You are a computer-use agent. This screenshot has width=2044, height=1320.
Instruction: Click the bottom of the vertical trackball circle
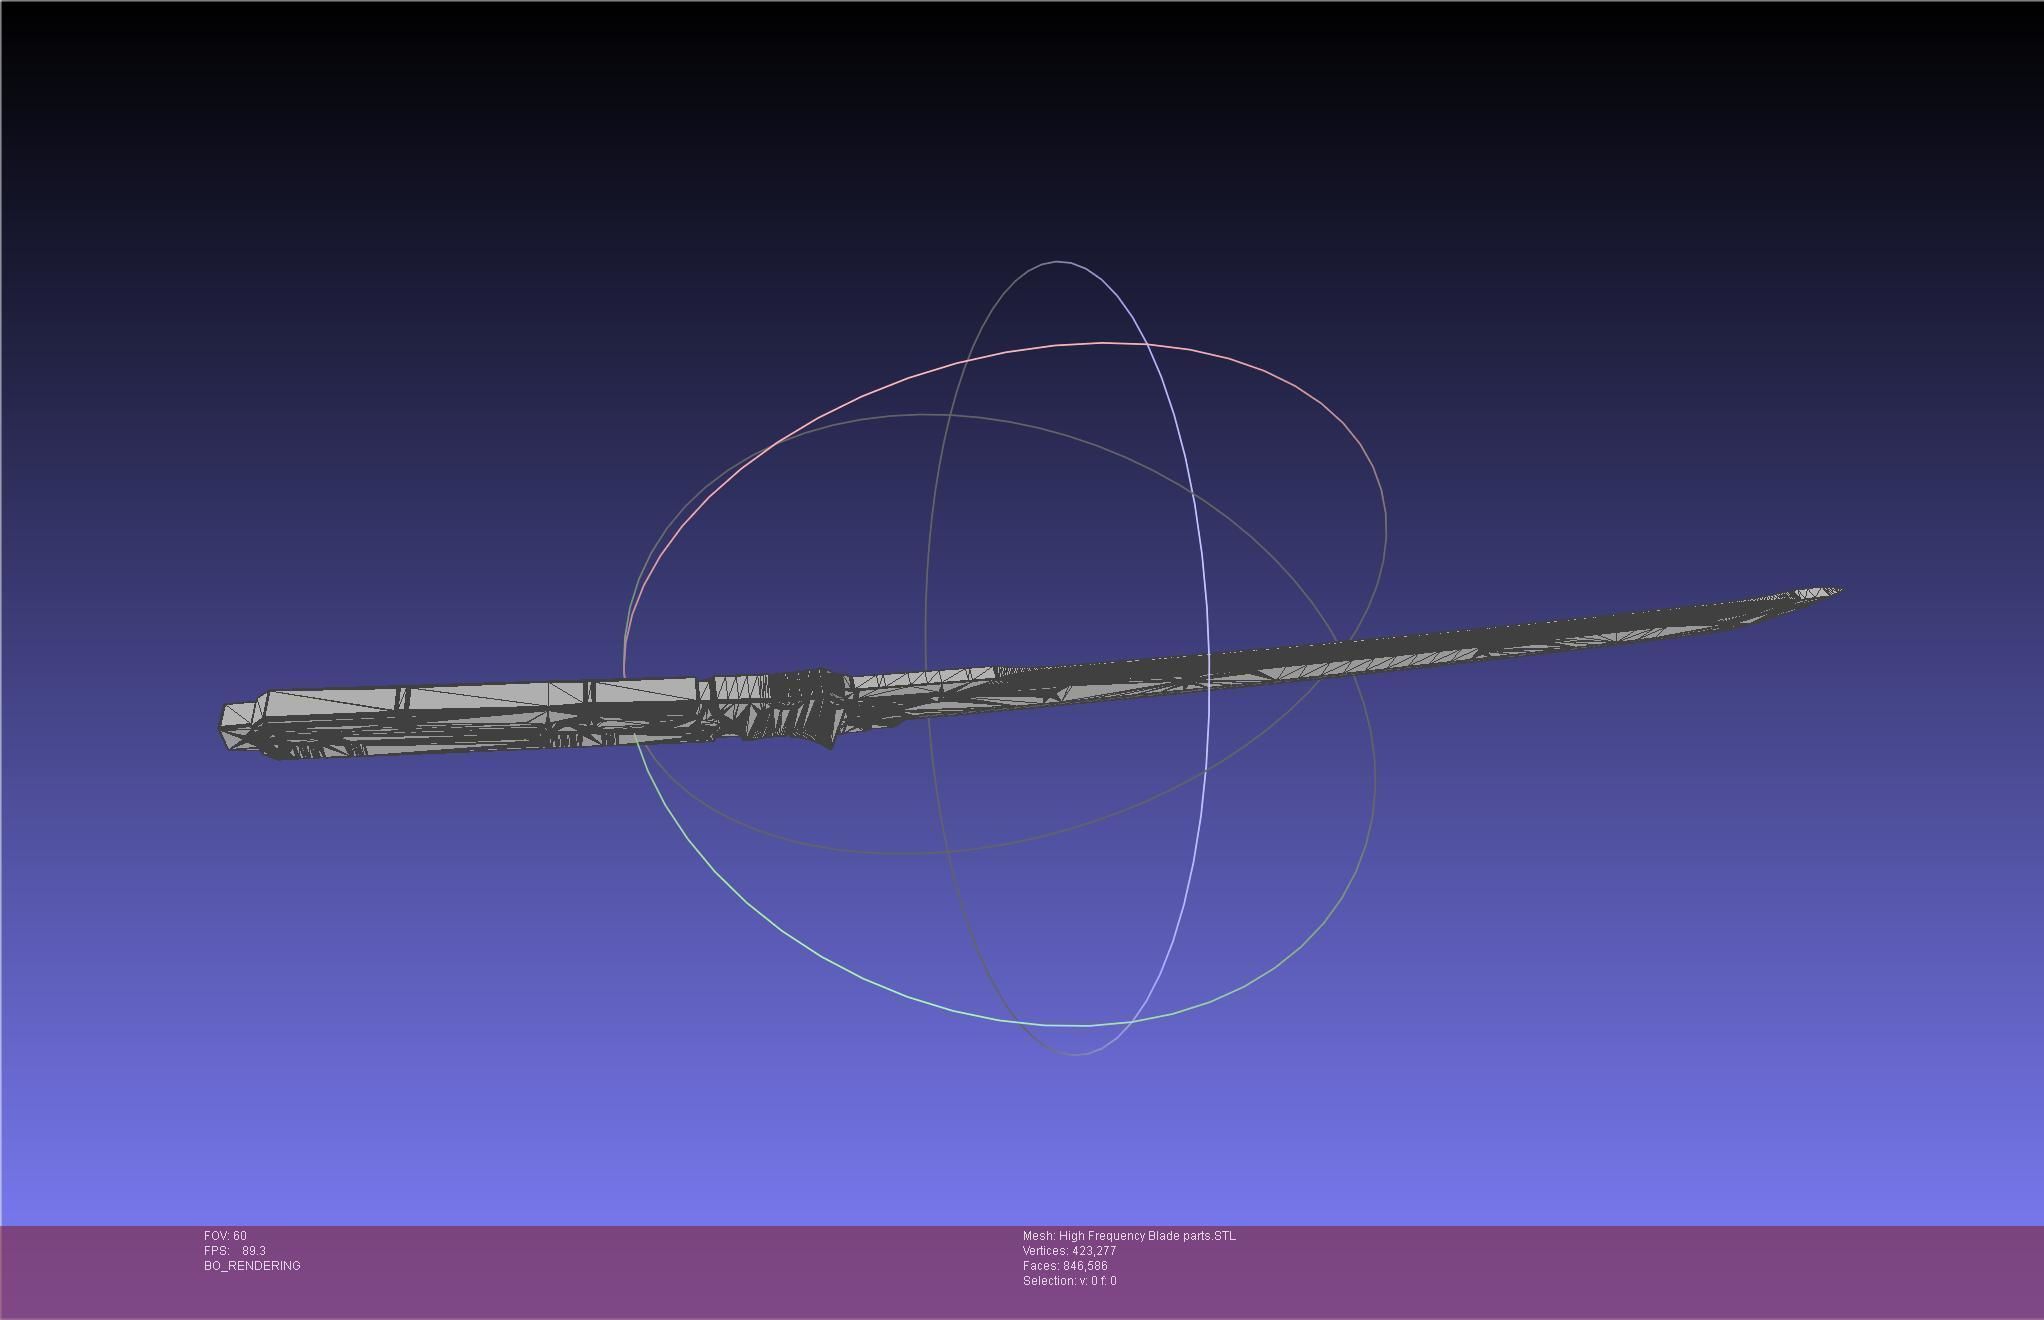pos(1076,1053)
